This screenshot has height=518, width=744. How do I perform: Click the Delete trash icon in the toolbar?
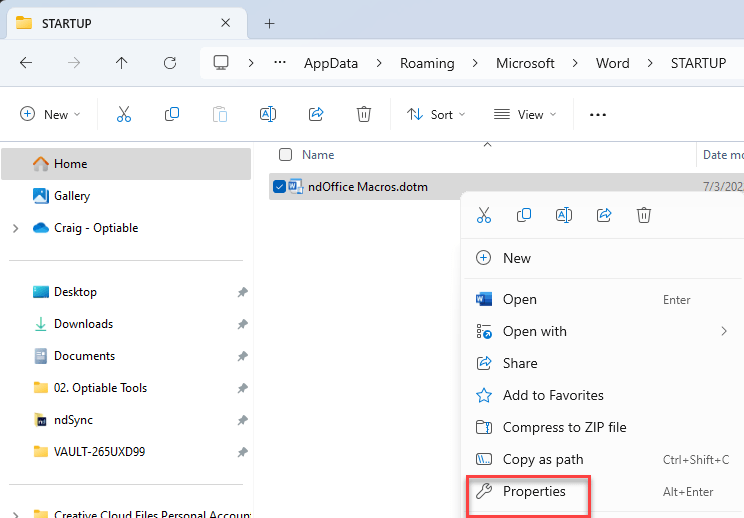tap(364, 114)
